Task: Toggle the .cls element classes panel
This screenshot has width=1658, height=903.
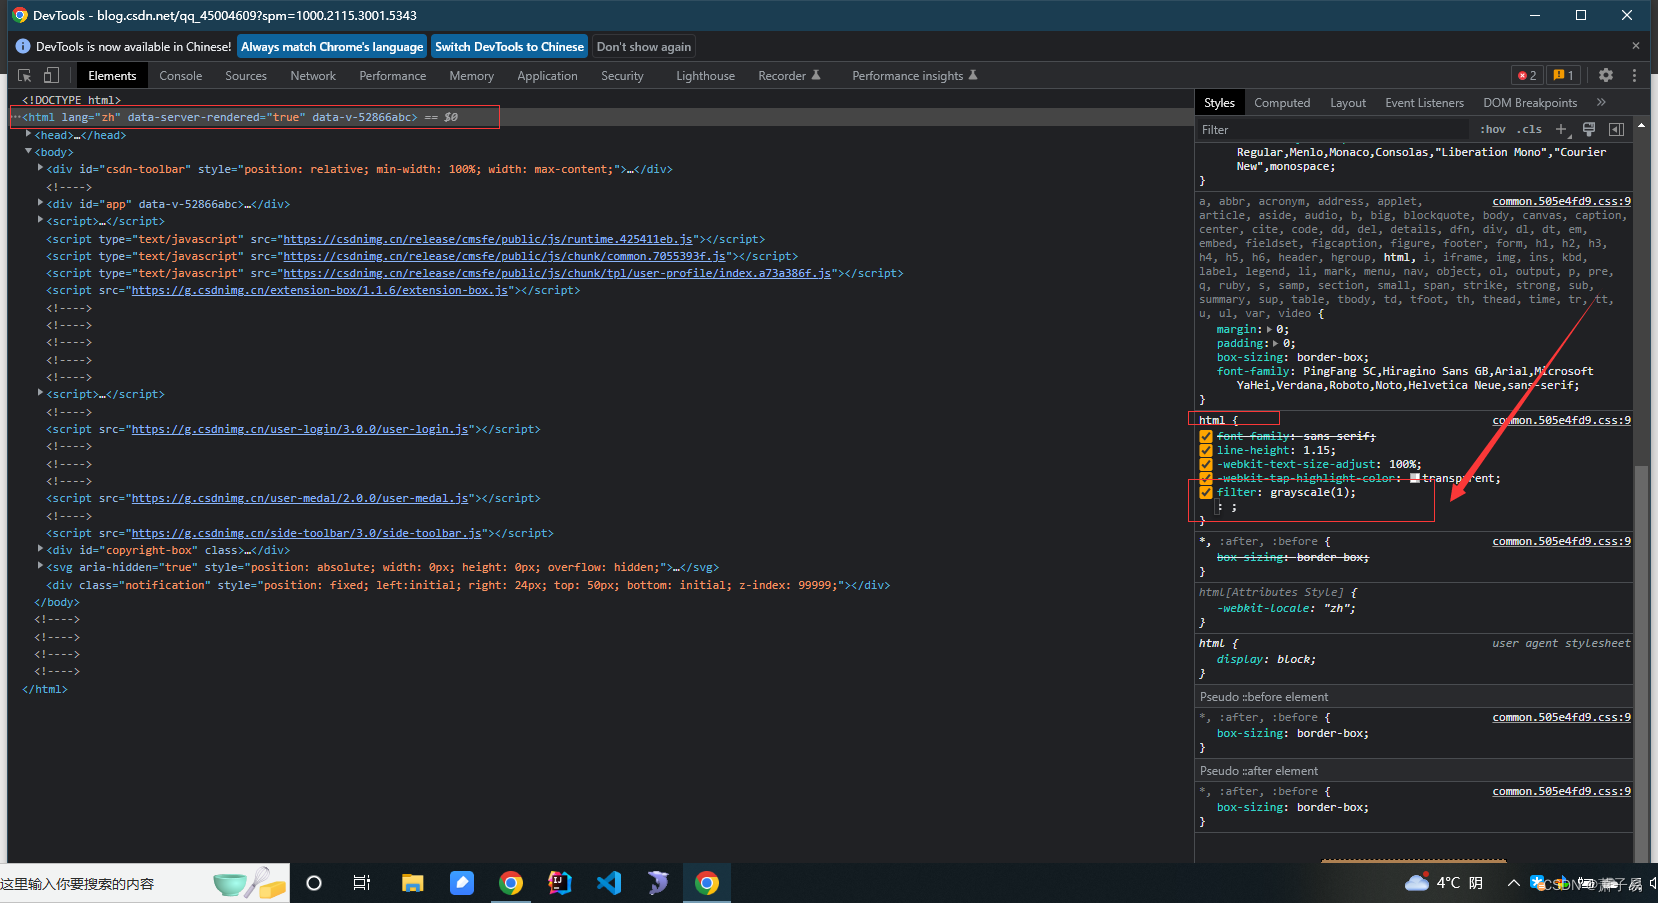Action: pos(1529,129)
